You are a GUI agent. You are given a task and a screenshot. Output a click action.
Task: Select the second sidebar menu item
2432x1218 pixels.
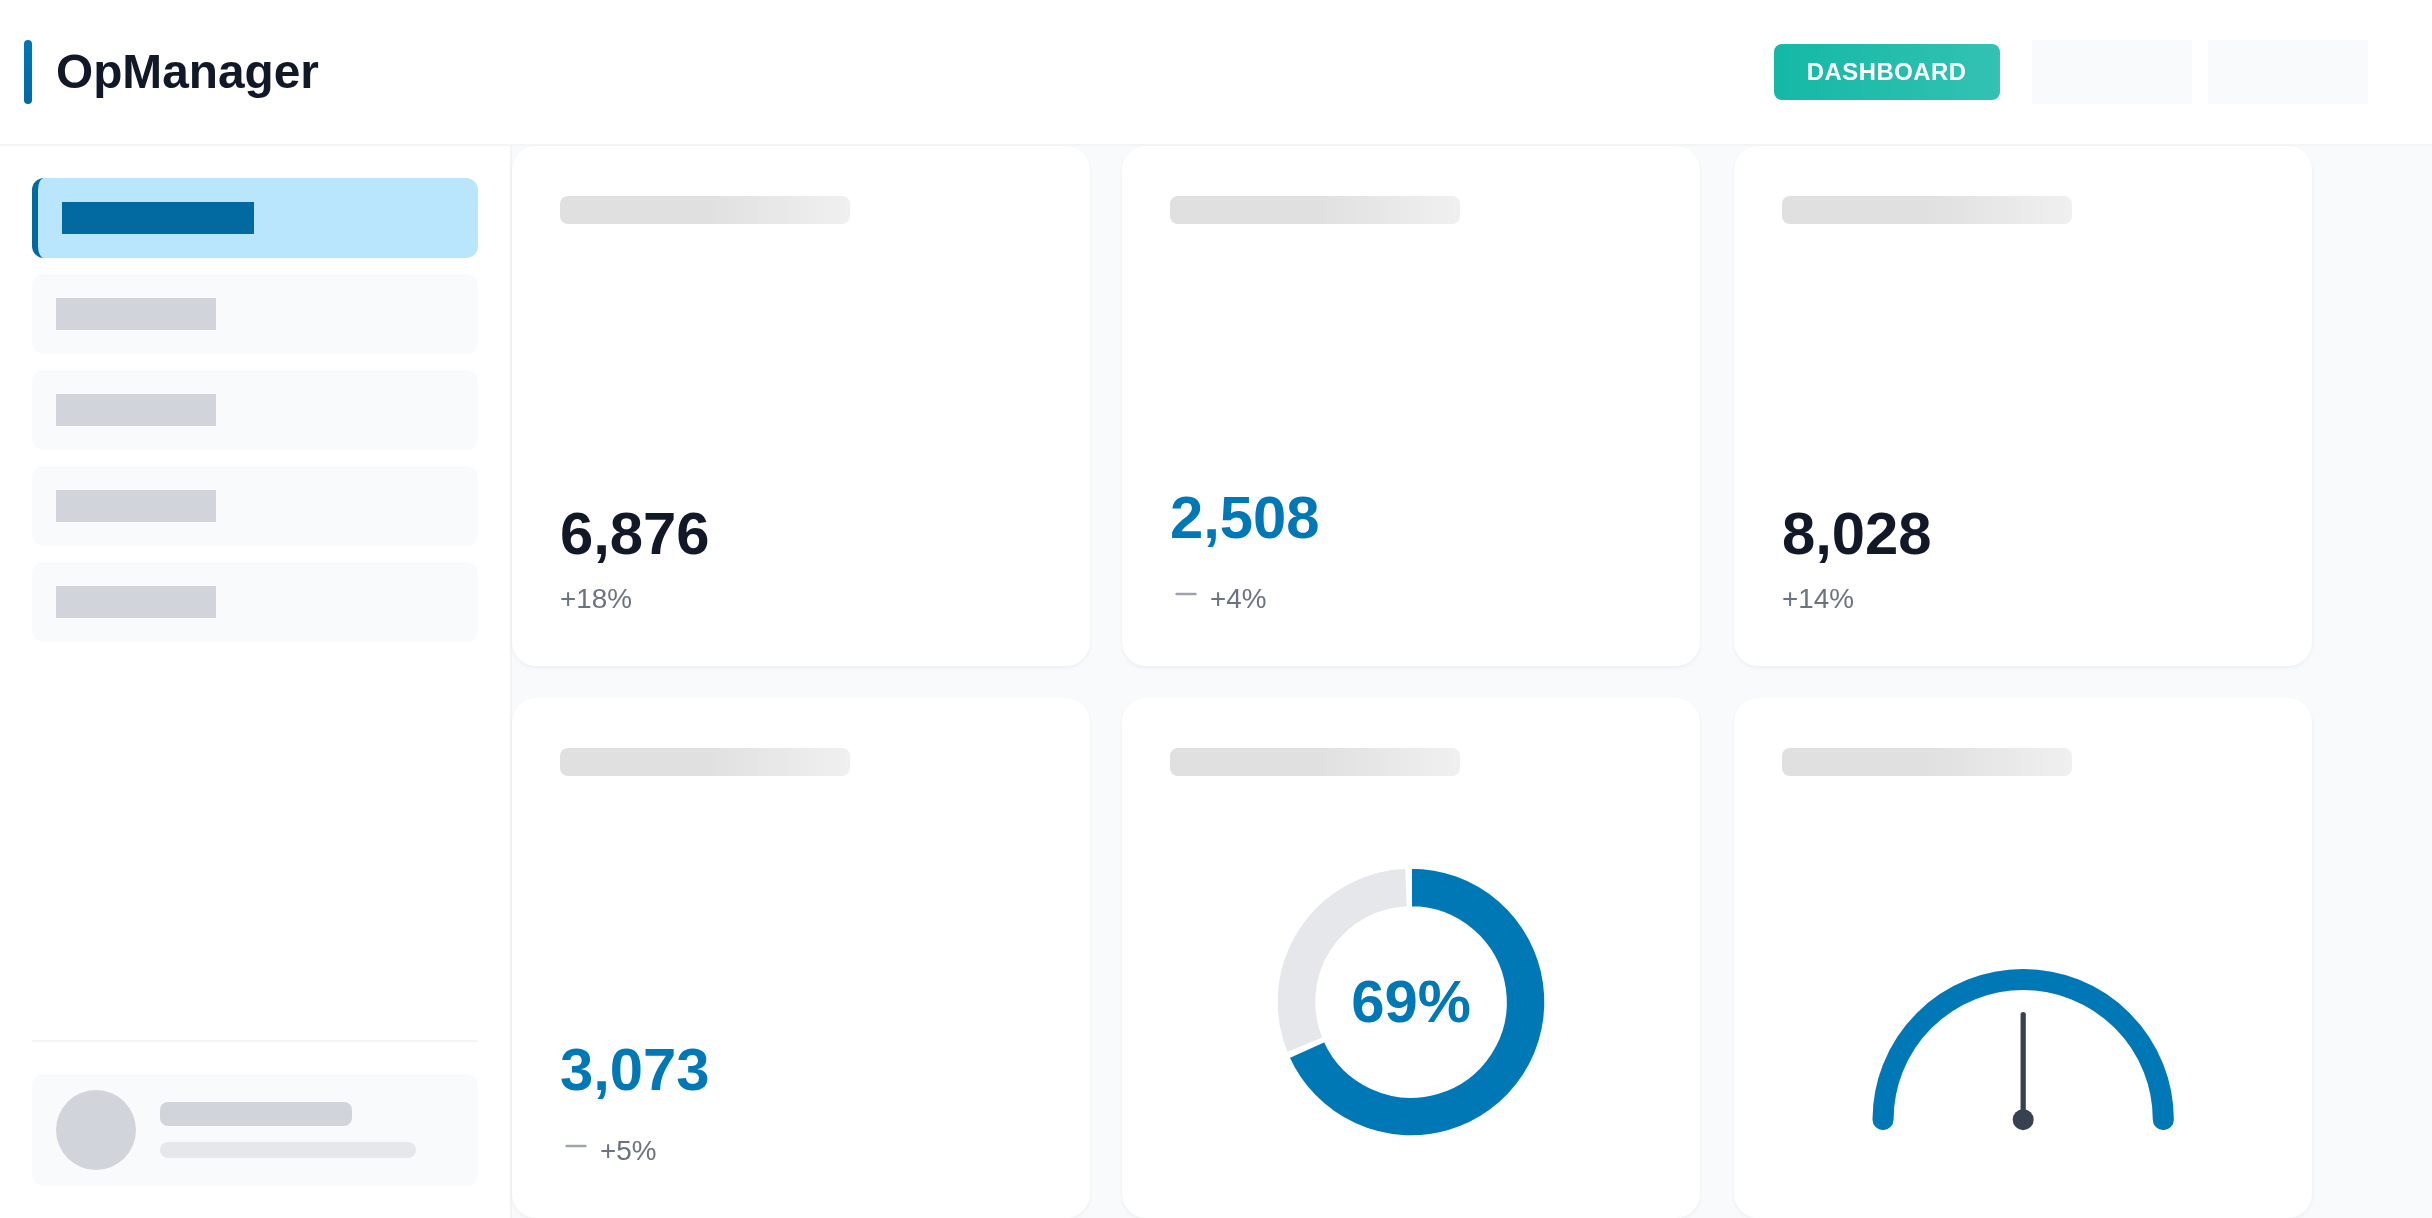point(255,314)
